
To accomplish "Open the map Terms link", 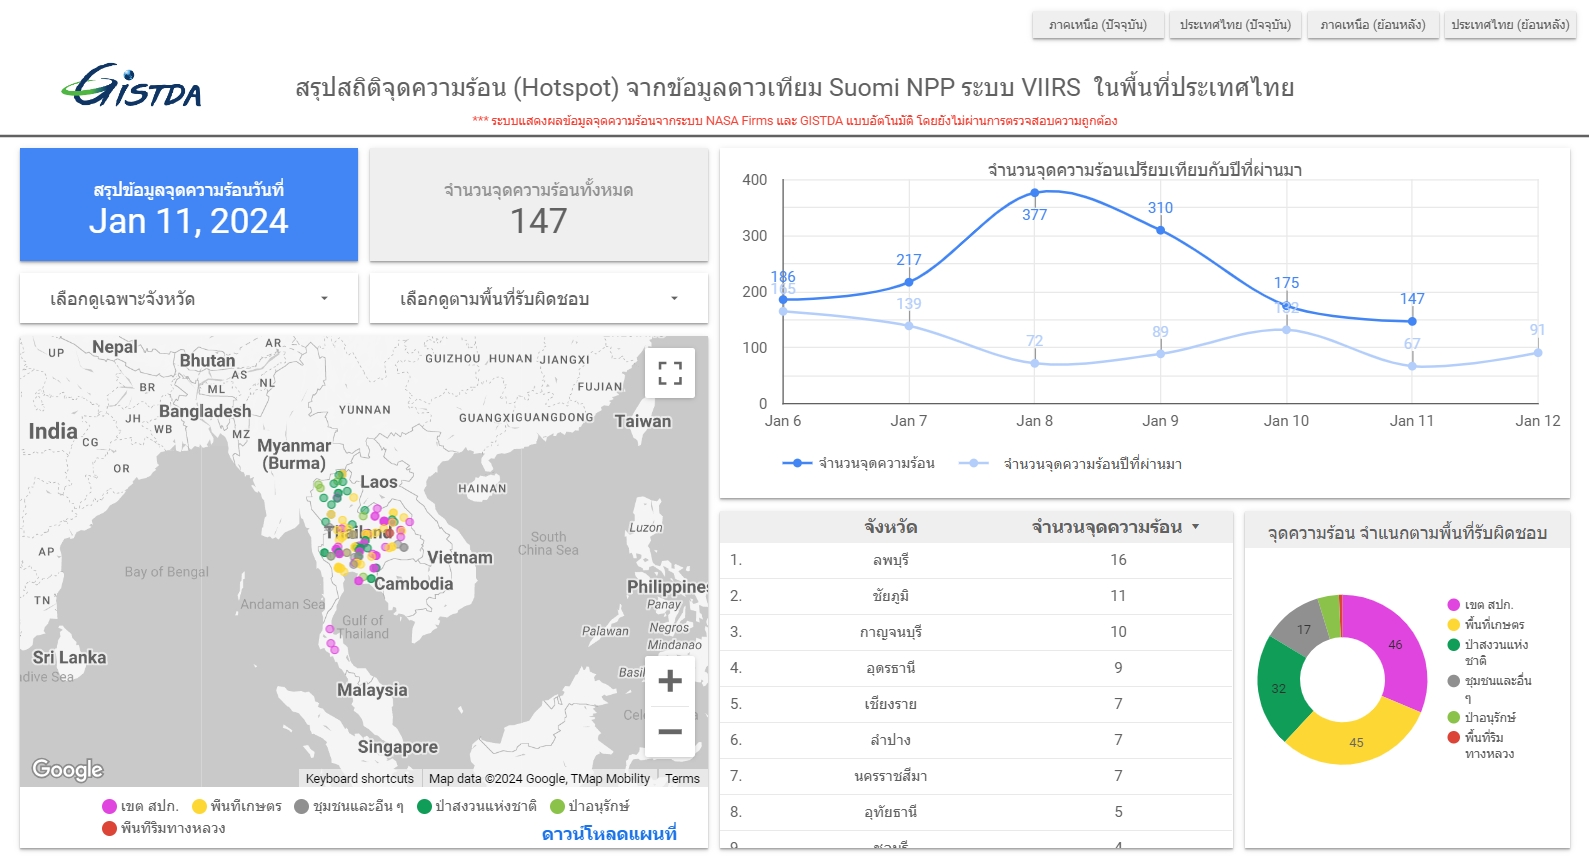I will coord(682,779).
